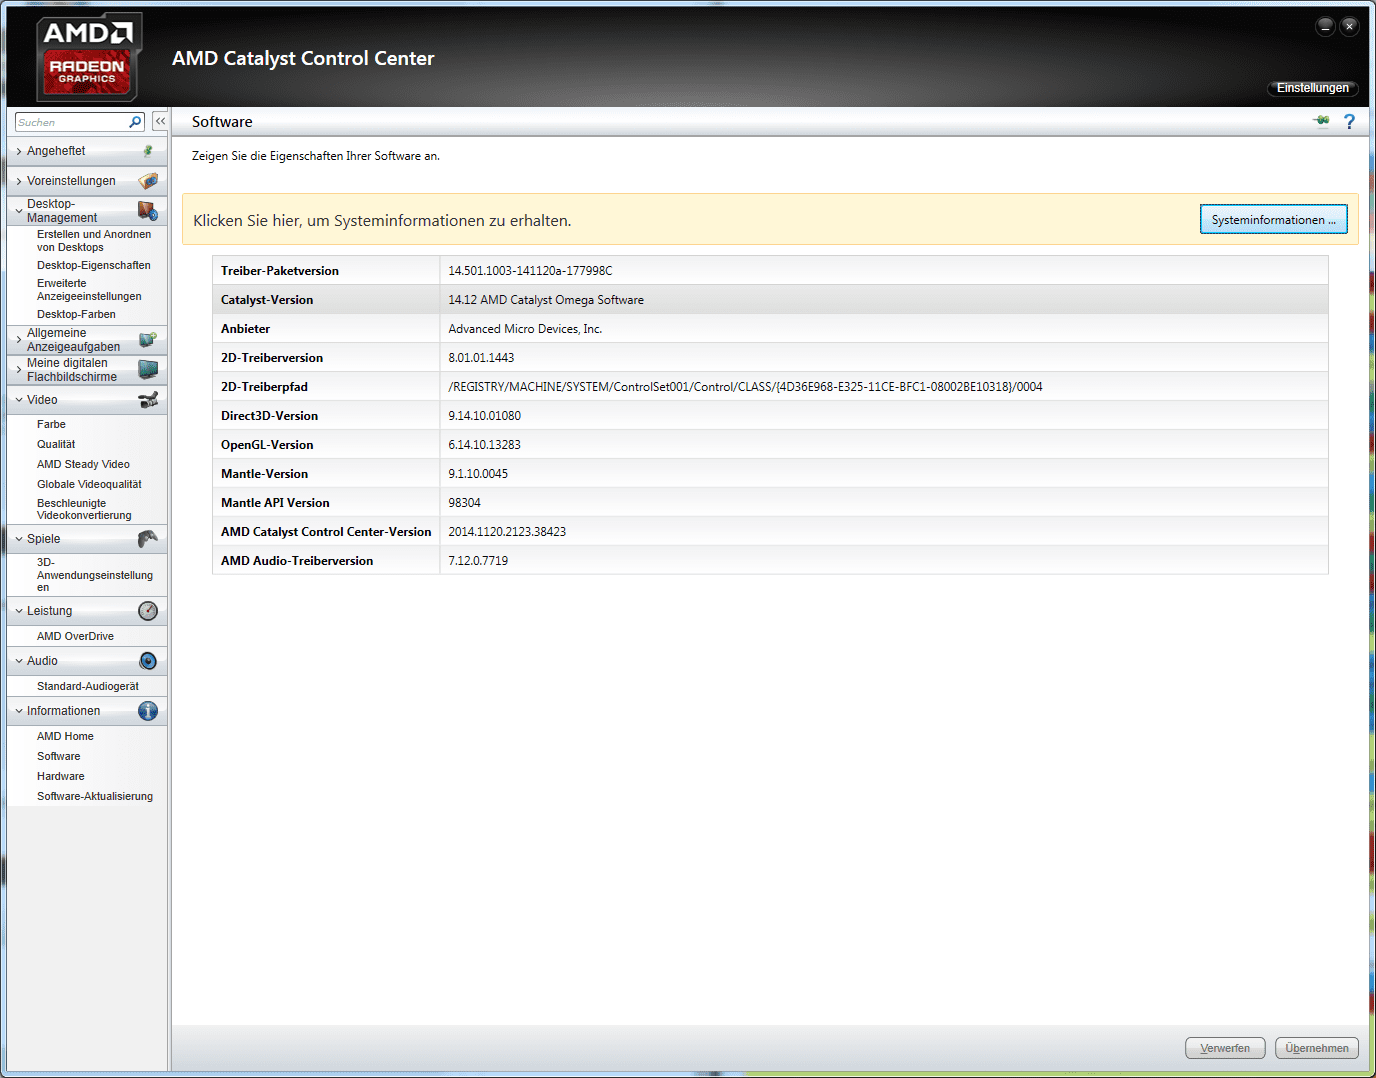Select Farbe under Video
1376x1078 pixels.
pyautogui.click(x=51, y=424)
